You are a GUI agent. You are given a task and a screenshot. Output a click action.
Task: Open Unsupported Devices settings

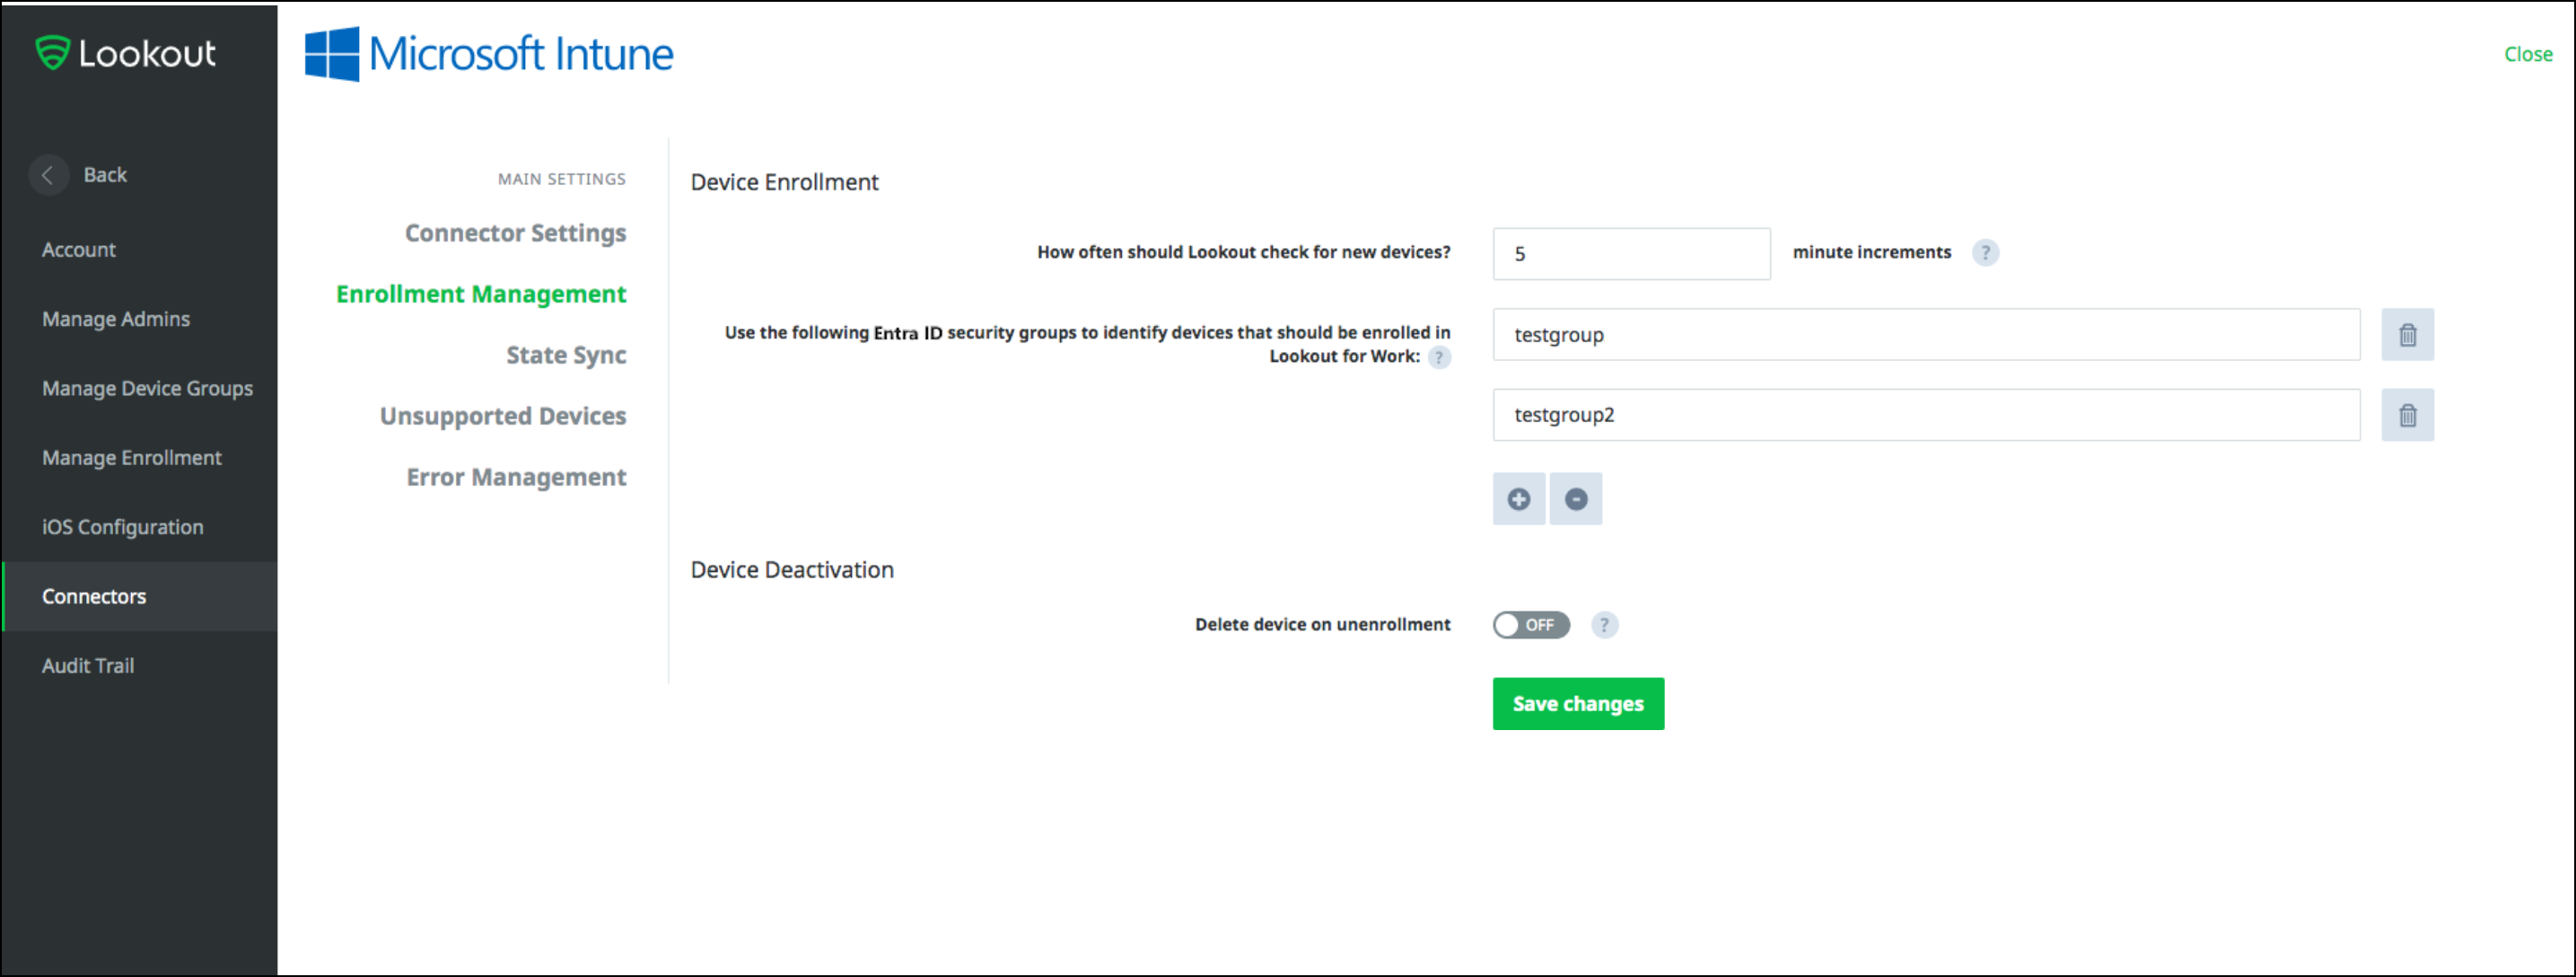click(x=501, y=416)
